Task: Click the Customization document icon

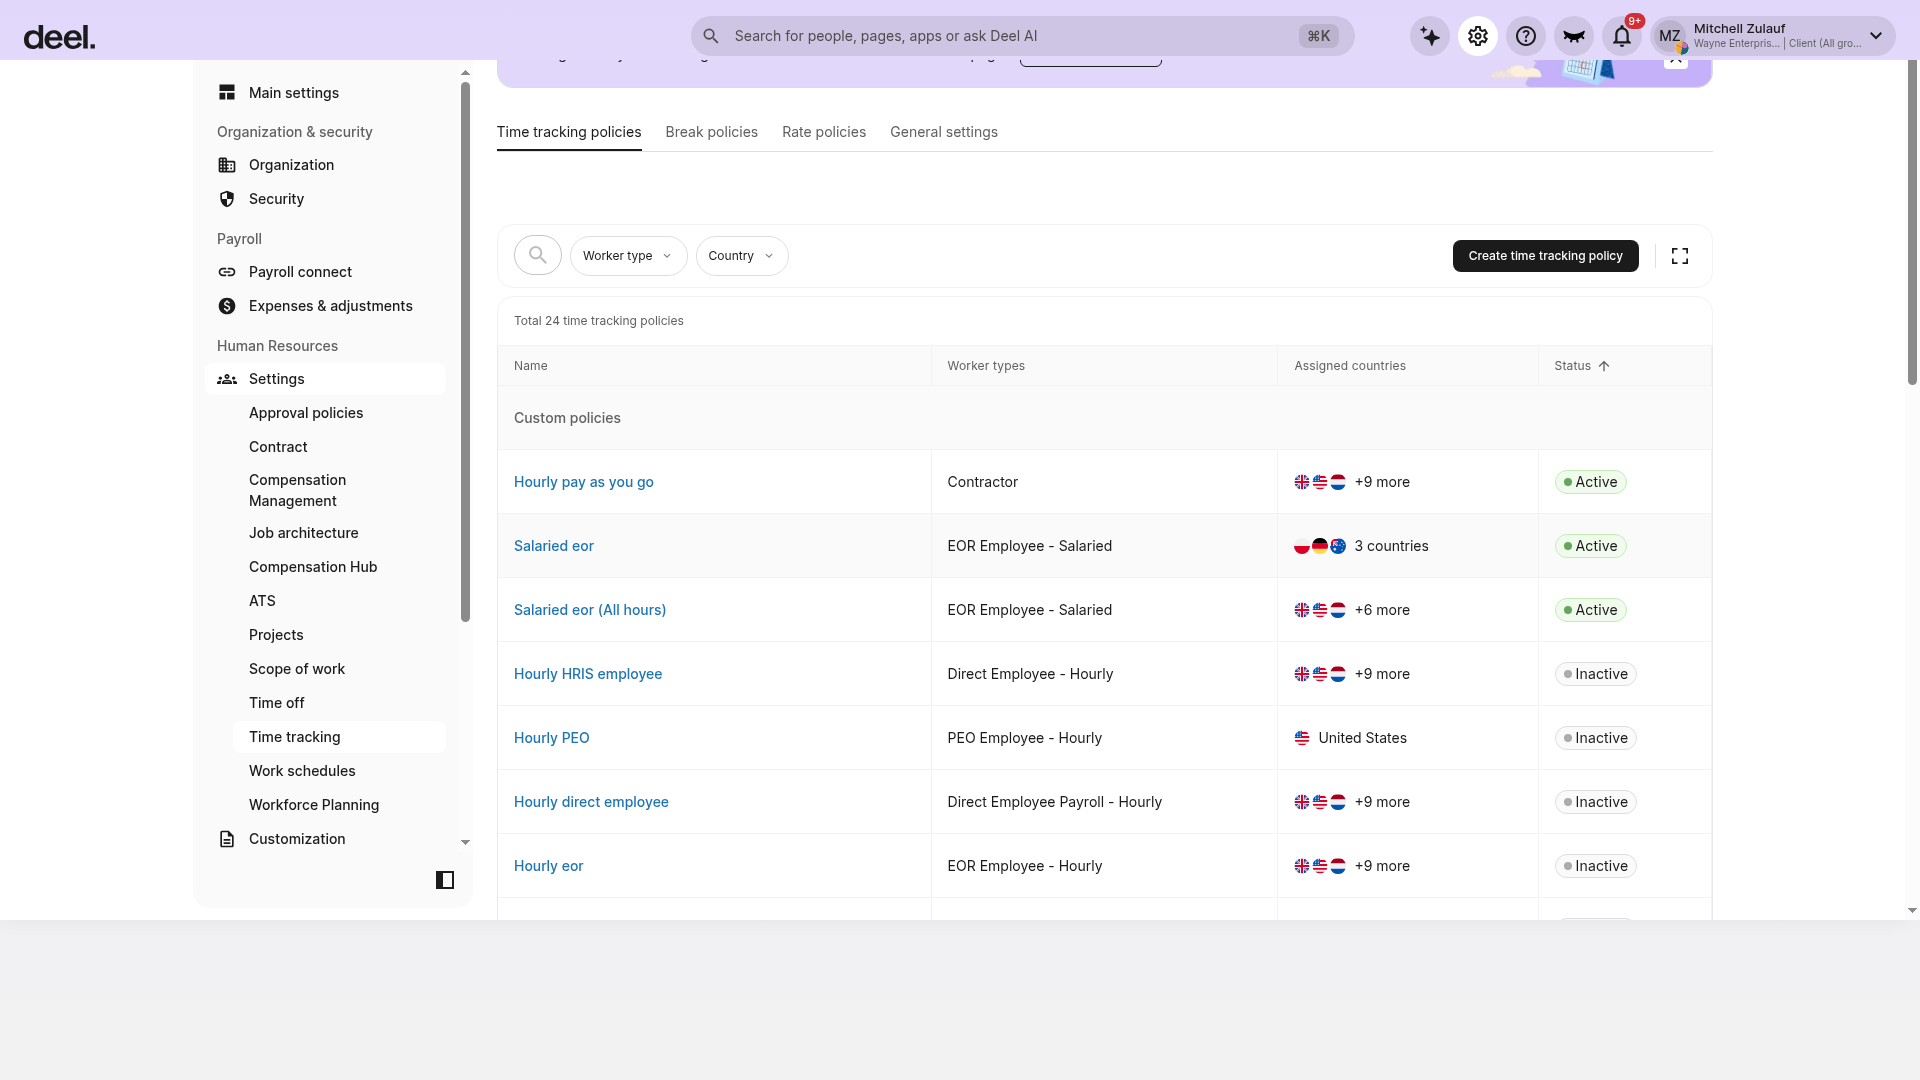Action: point(227,839)
